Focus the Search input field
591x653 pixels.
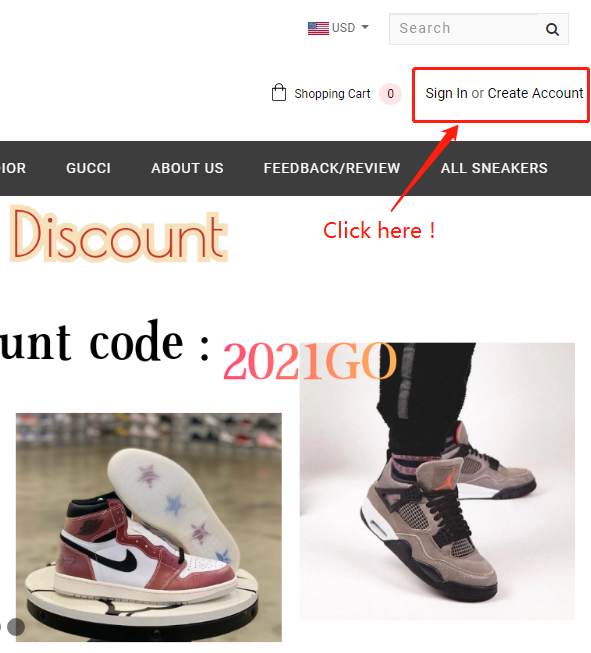point(464,29)
